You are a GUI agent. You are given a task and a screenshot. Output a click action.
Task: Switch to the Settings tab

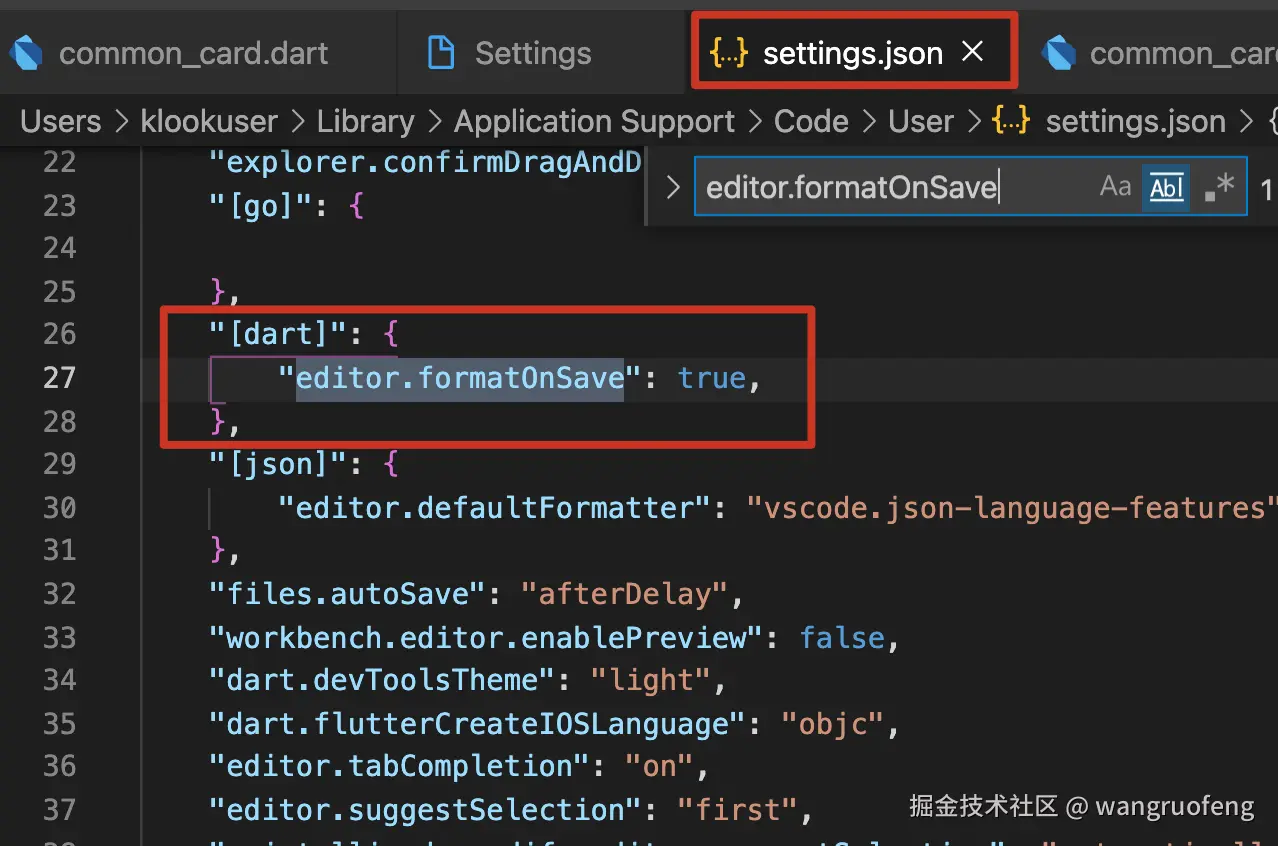click(x=532, y=53)
